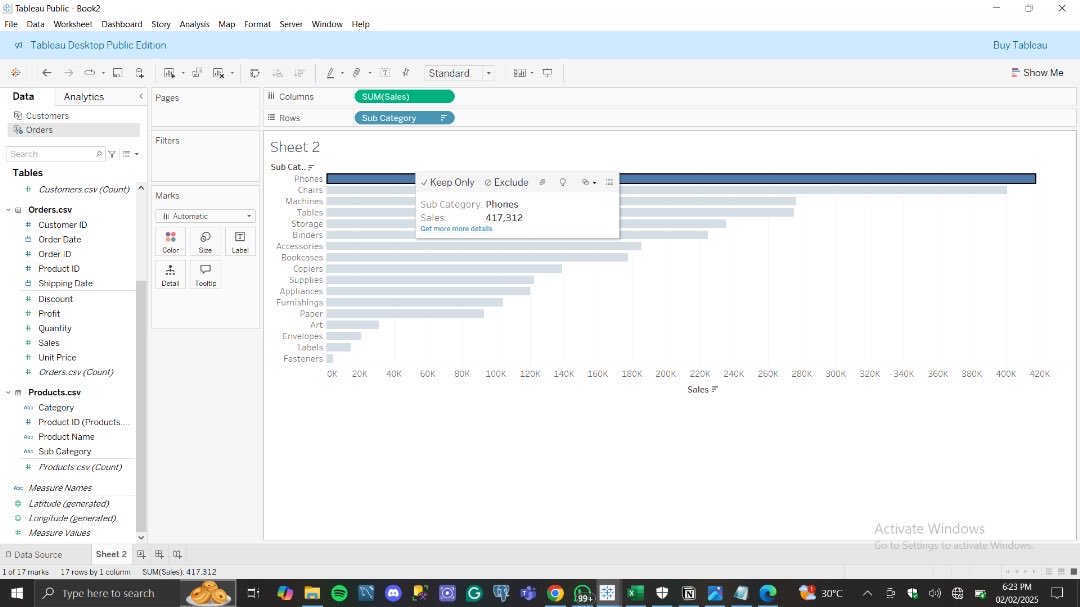Select the Profit field in Orders.csv
The height and width of the screenshot is (607, 1080).
[49, 313]
